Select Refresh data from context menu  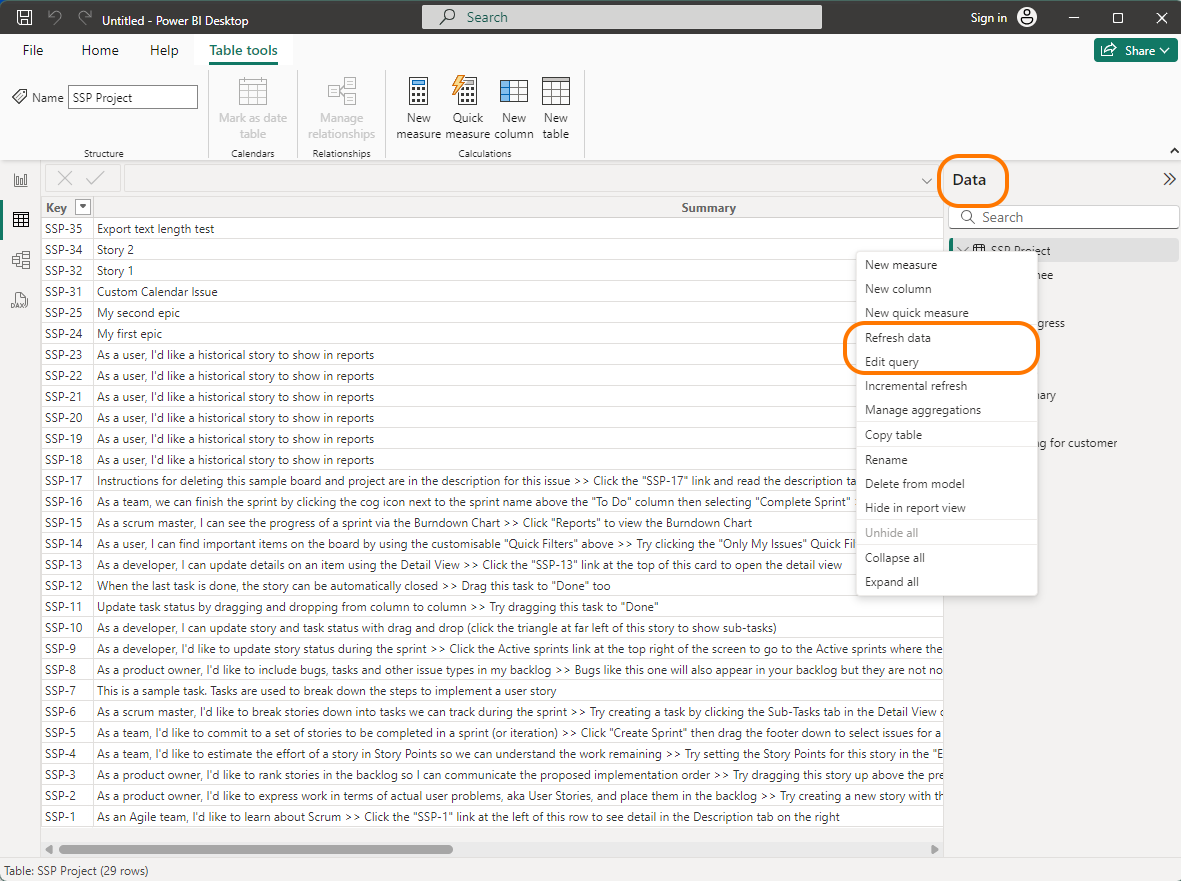pyautogui.click(x=898, y=338)
